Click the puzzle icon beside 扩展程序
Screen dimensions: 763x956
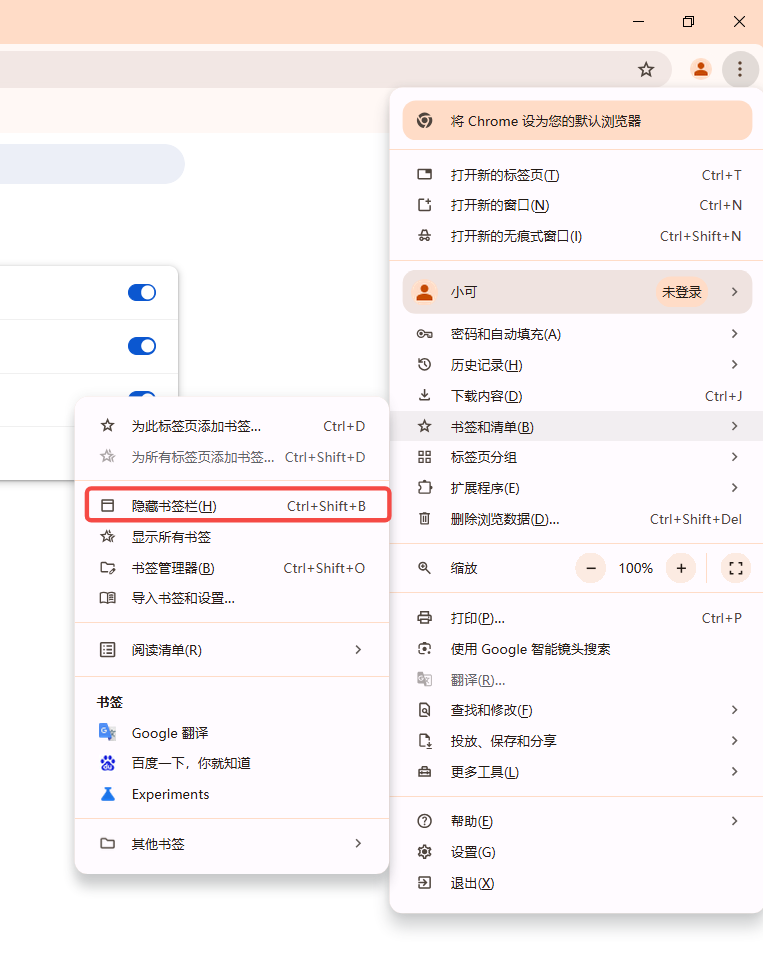coord(424,488)
